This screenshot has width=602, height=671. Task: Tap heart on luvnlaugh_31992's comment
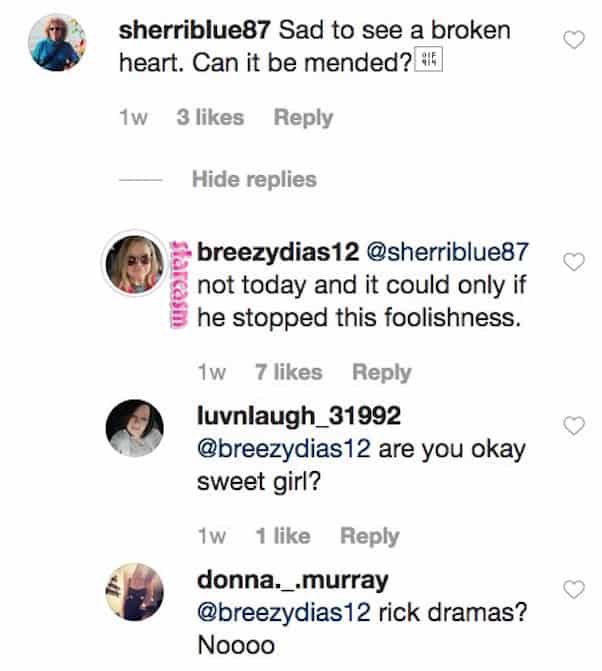573,427
